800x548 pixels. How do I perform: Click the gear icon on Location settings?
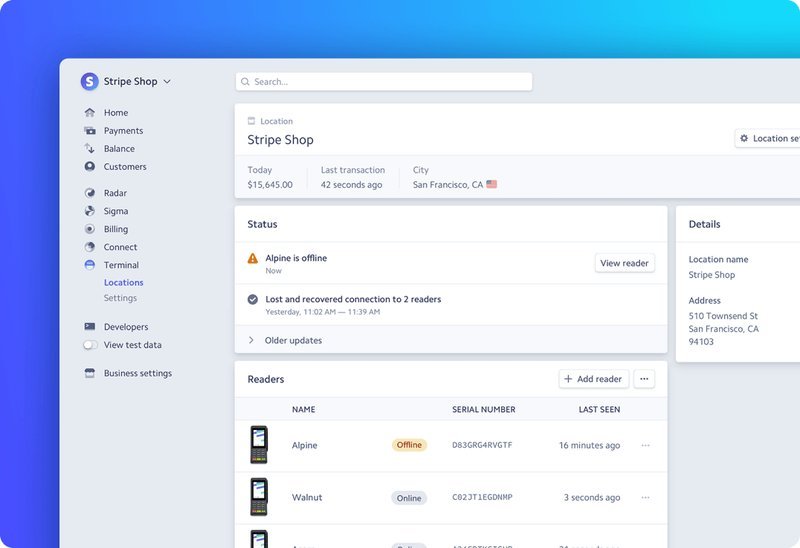coord(744,138)
